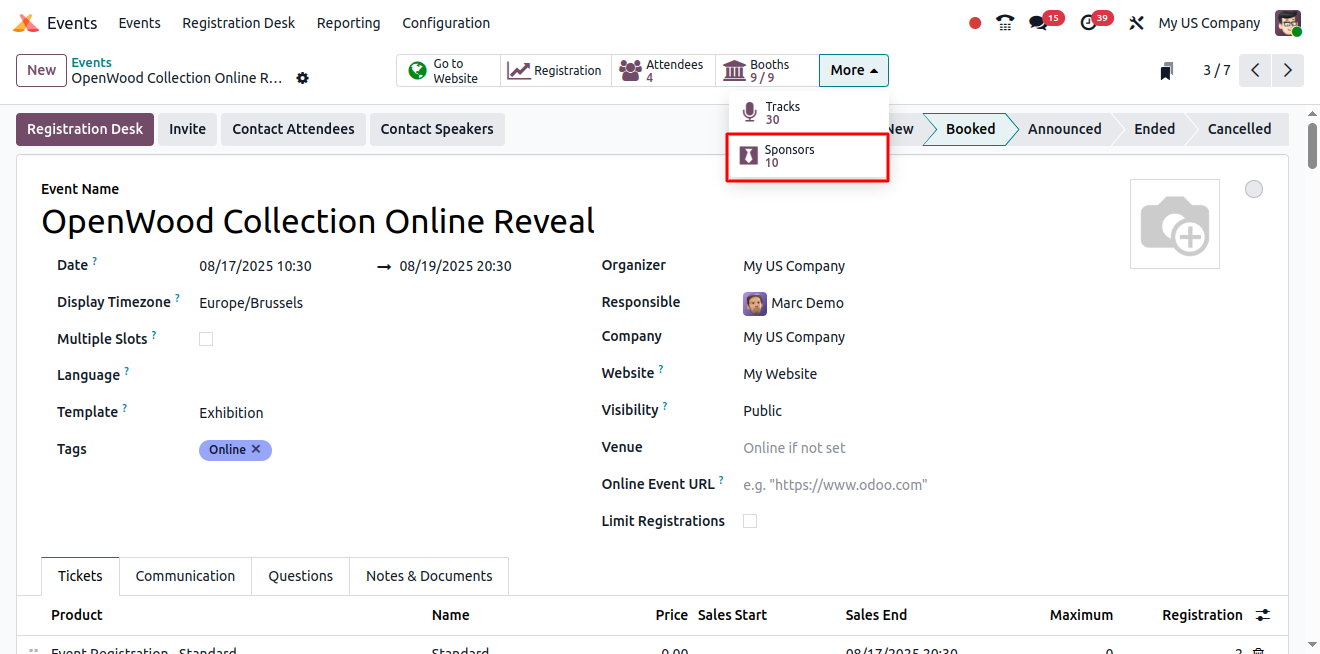1320x654 pixels.
Task: Upload image via camera placeholder
Action: 1174,224
